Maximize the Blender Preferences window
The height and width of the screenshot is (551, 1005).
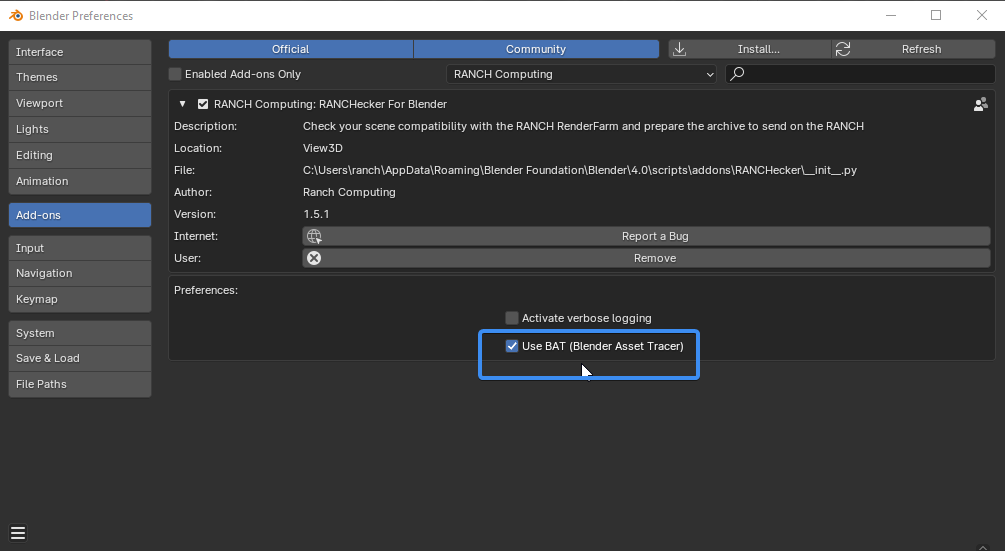(936, 15)
